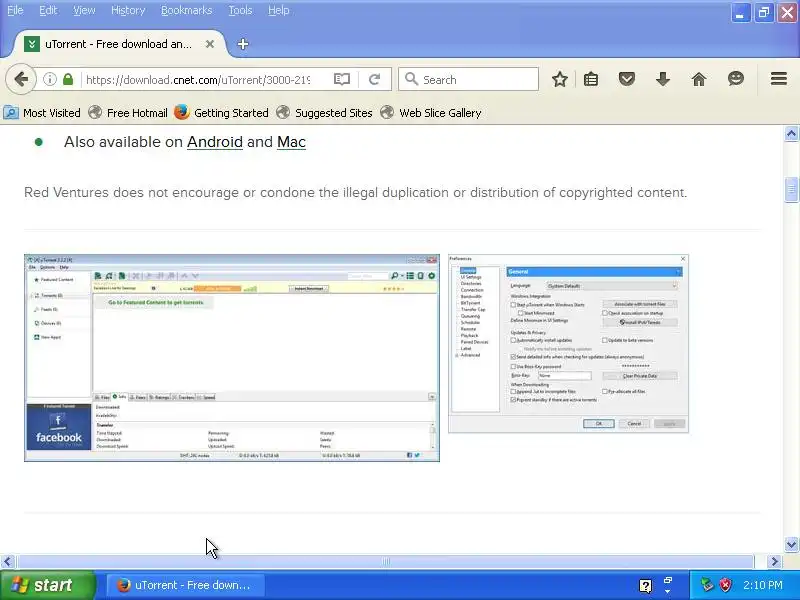Click the red security shield tray icon
Screen dimensions: 800x600
click(726, 585)
